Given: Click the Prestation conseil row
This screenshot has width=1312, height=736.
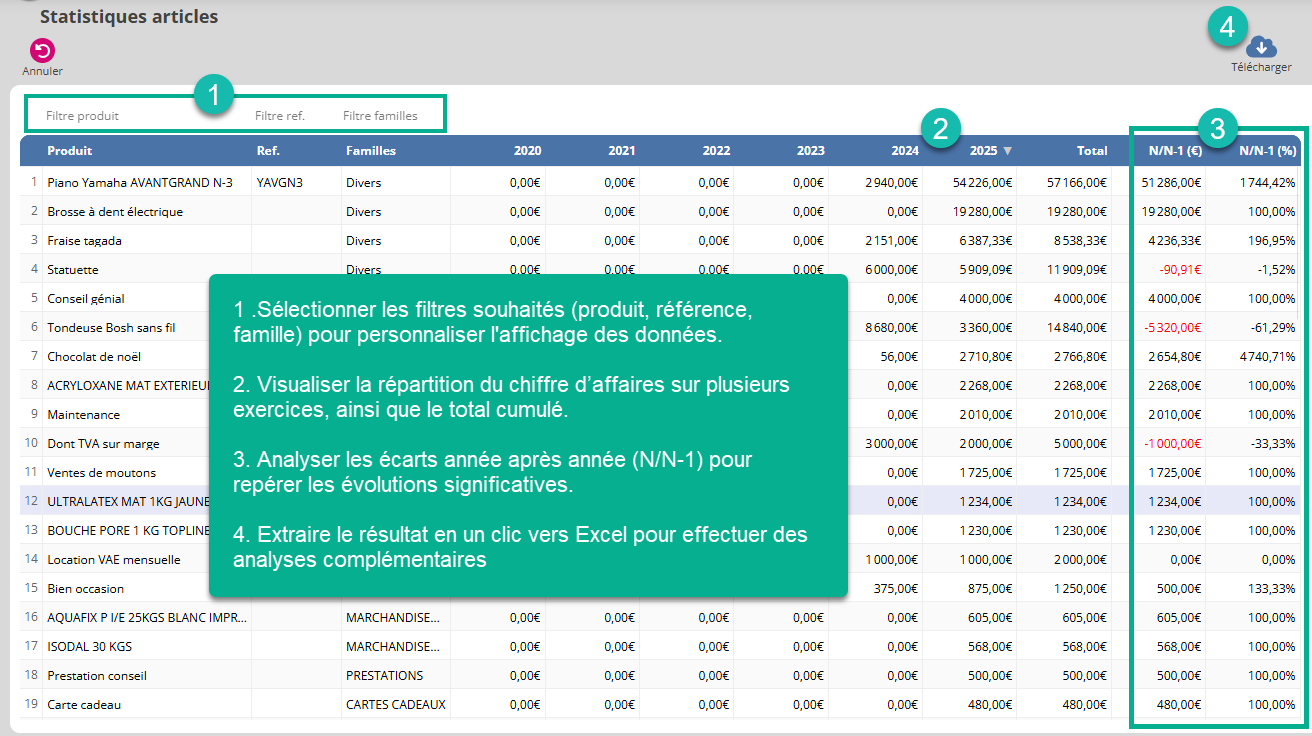Looking at the screenshot, I should point(97,676).
